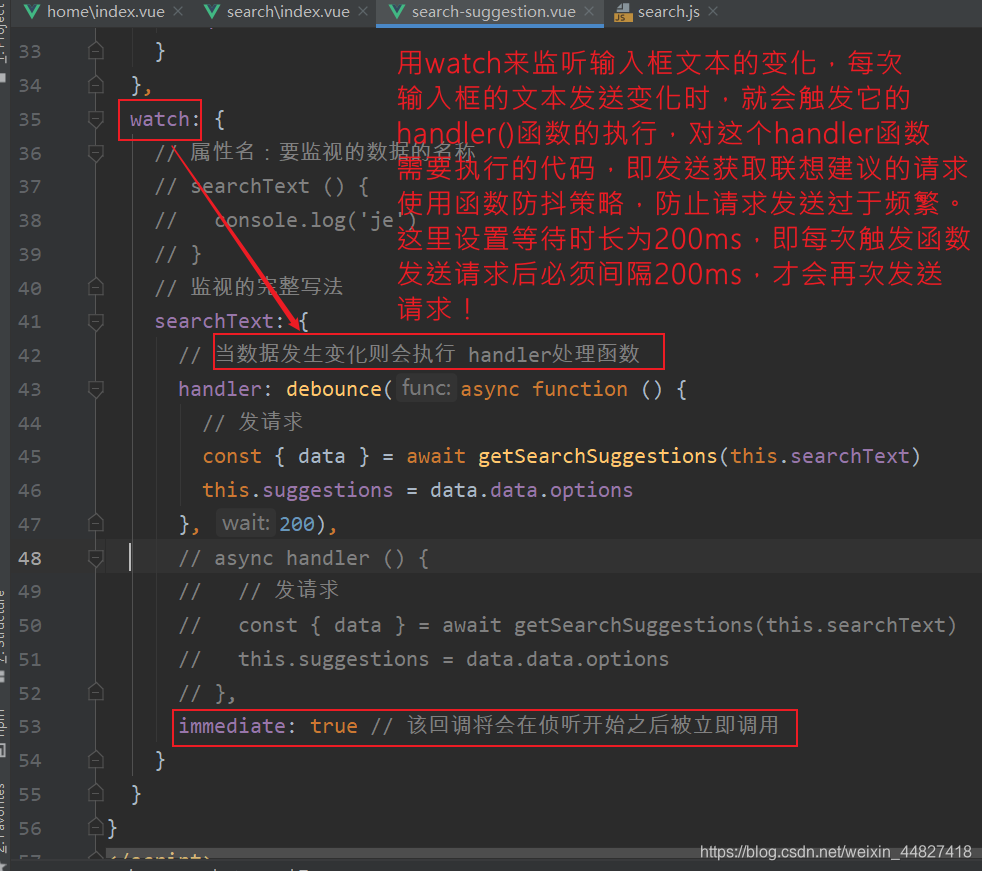Click the value 200 on line 47
The width and height of the screenshot is (982, 871).
(x=297, y=523)
